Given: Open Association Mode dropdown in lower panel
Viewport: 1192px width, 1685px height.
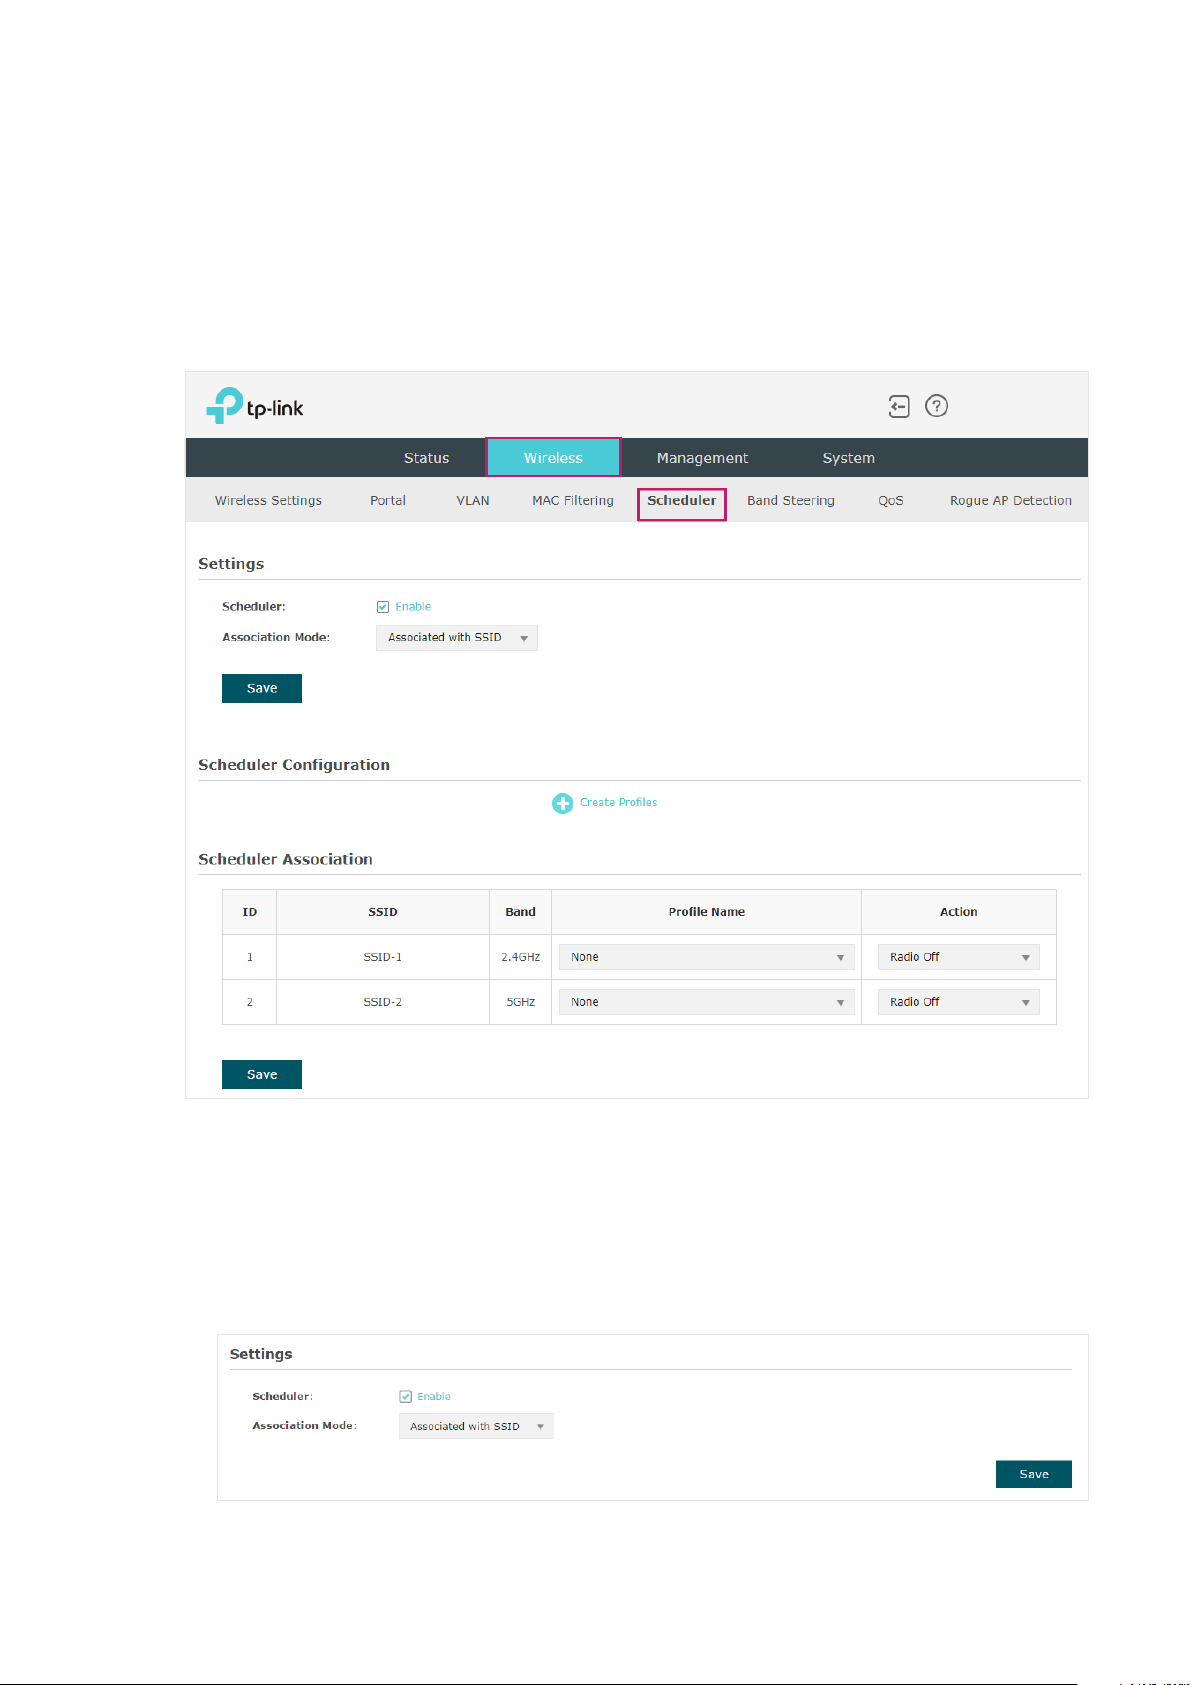Looking at the screenshot, I should [476, 1426].
